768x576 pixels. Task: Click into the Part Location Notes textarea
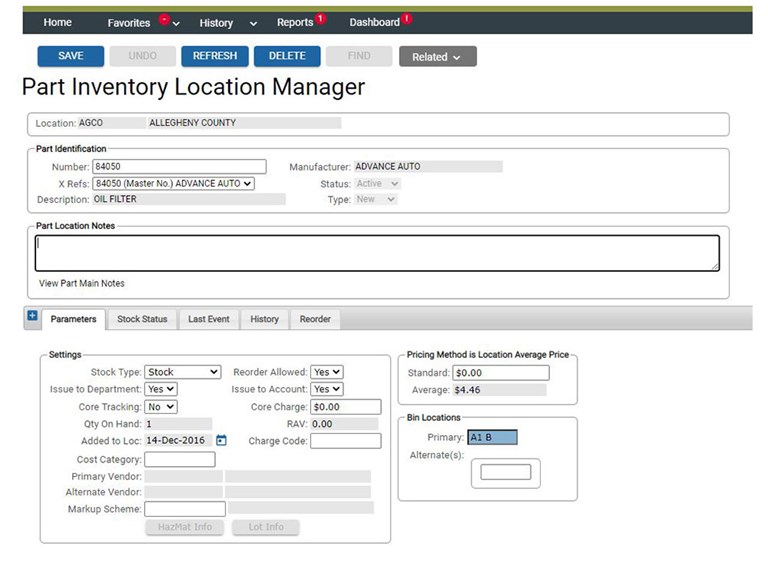click(377, 253)
